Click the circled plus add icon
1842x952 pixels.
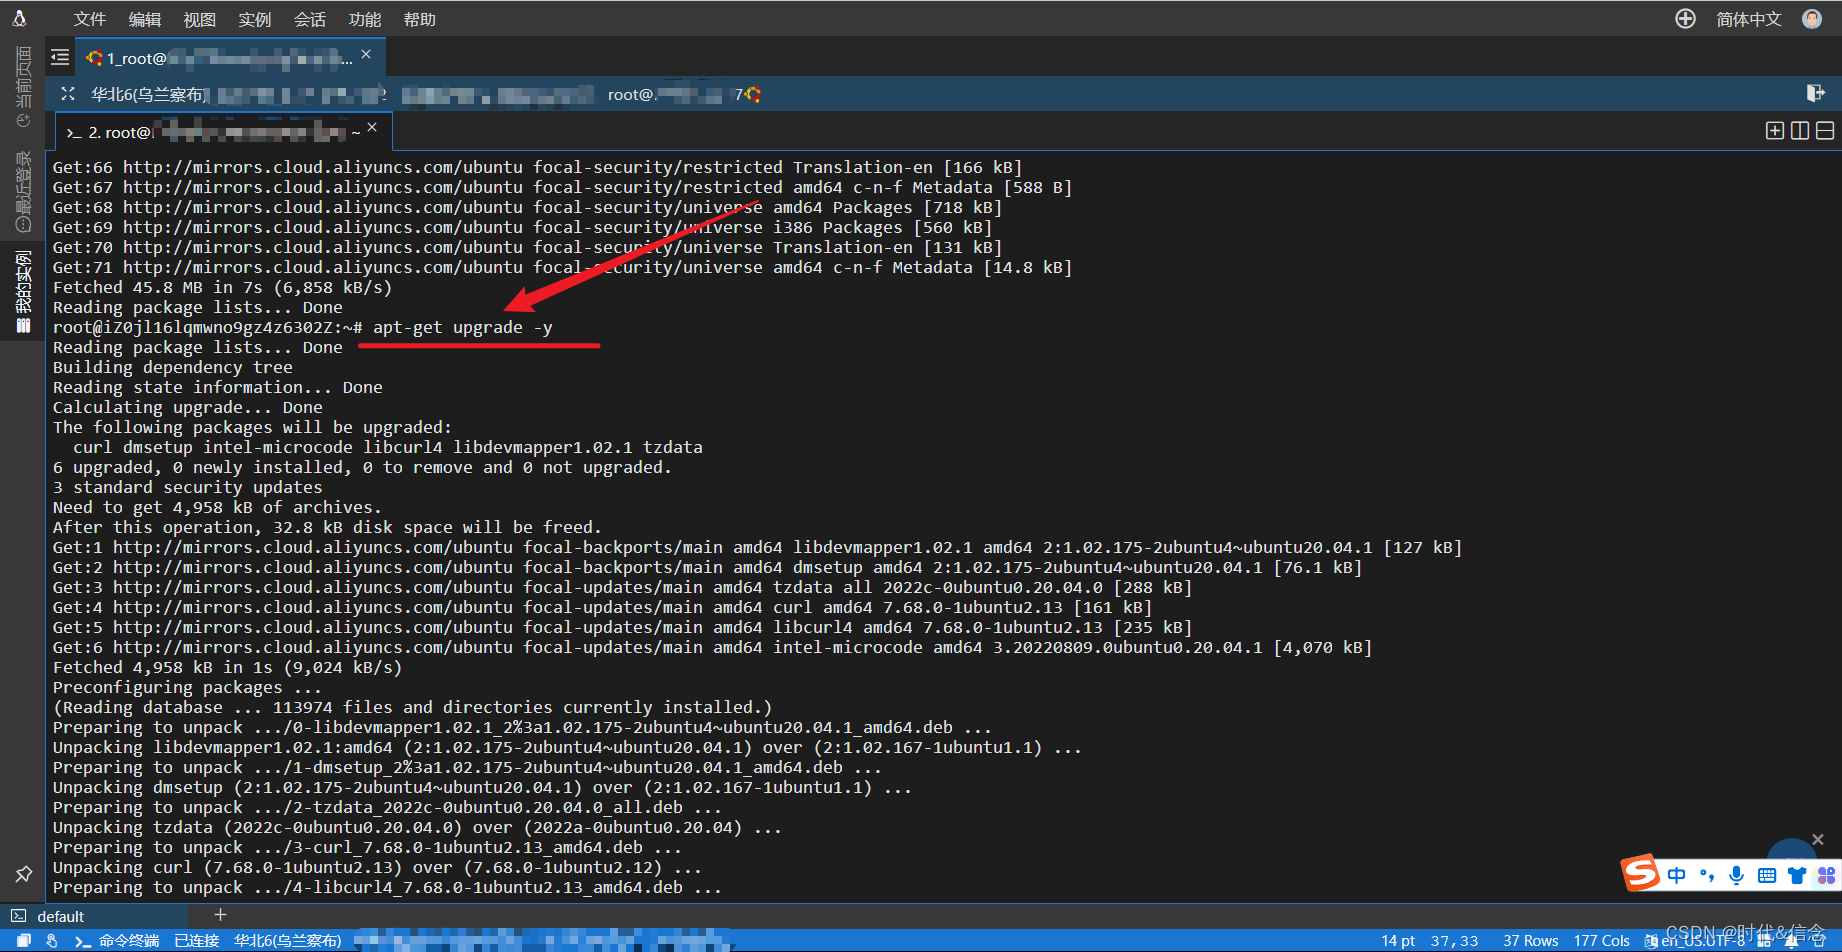point(1685,19)
